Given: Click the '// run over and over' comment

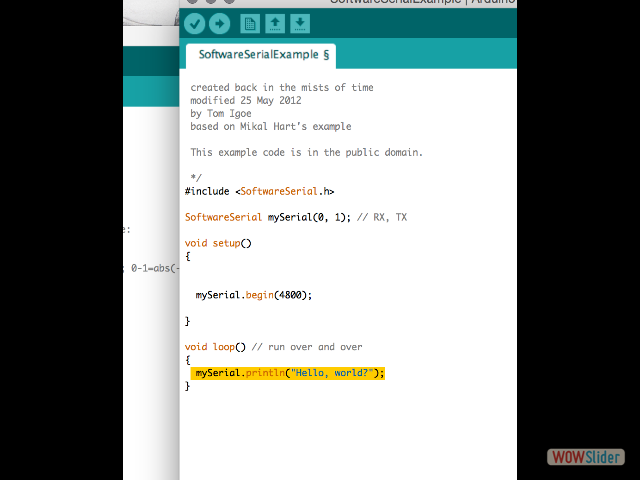Looking at the screenshot, I should (307, 347).
